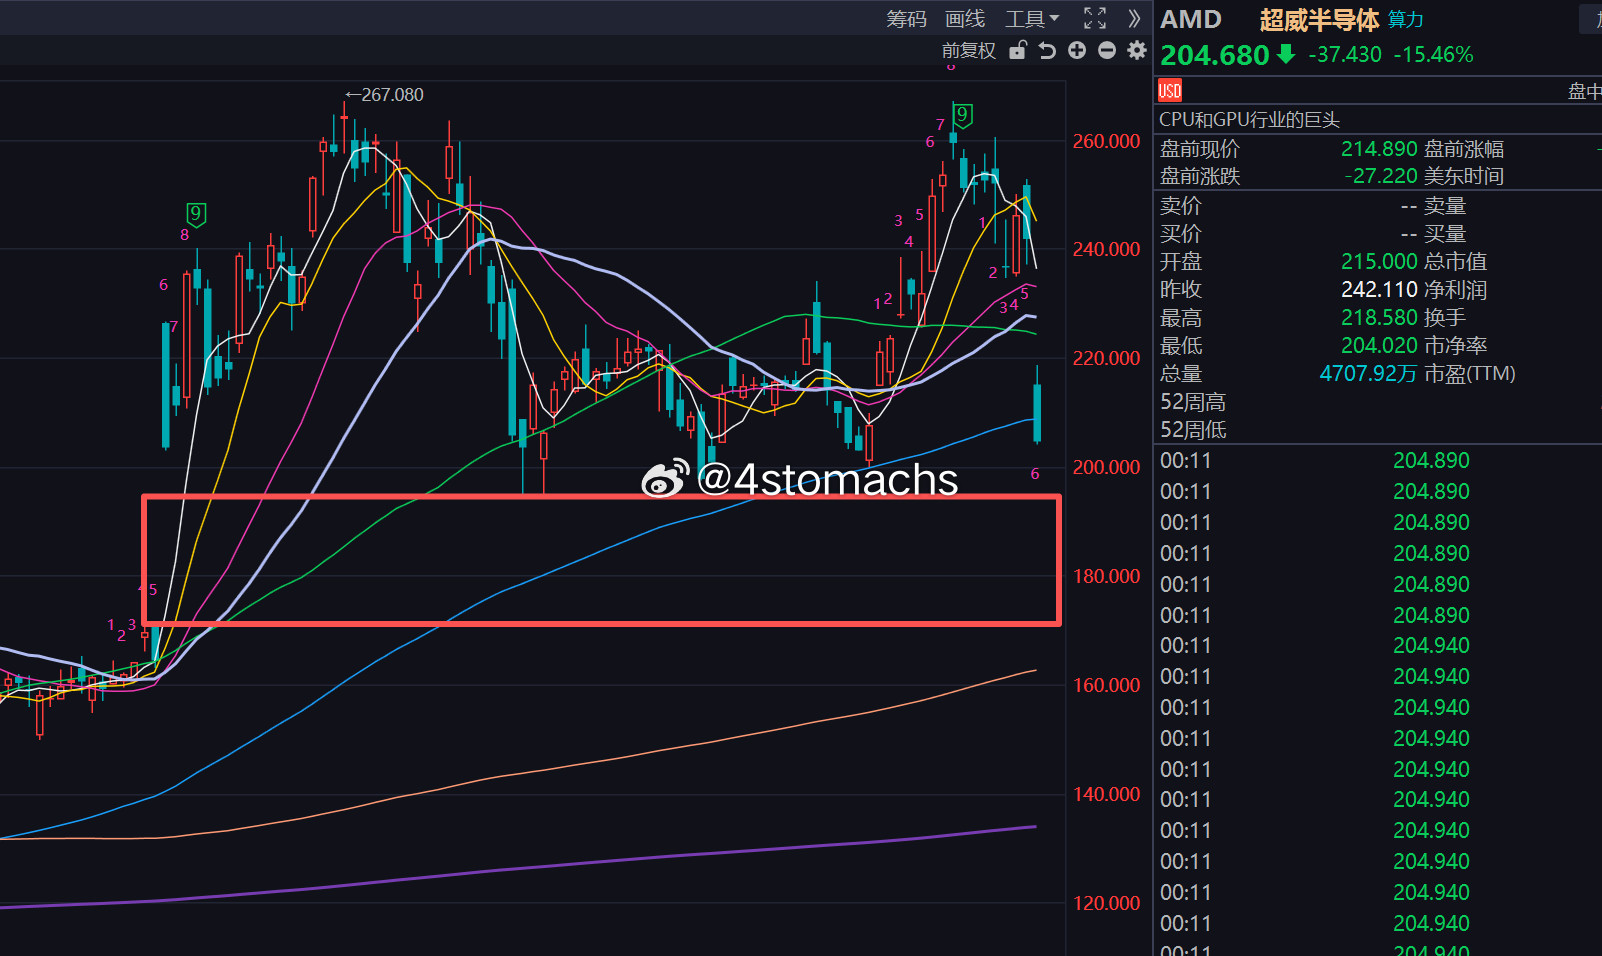The width and height of the screenshot is (1602, 956).
Task: Undo chart change with arrow icon
Action: (1047, 50)
